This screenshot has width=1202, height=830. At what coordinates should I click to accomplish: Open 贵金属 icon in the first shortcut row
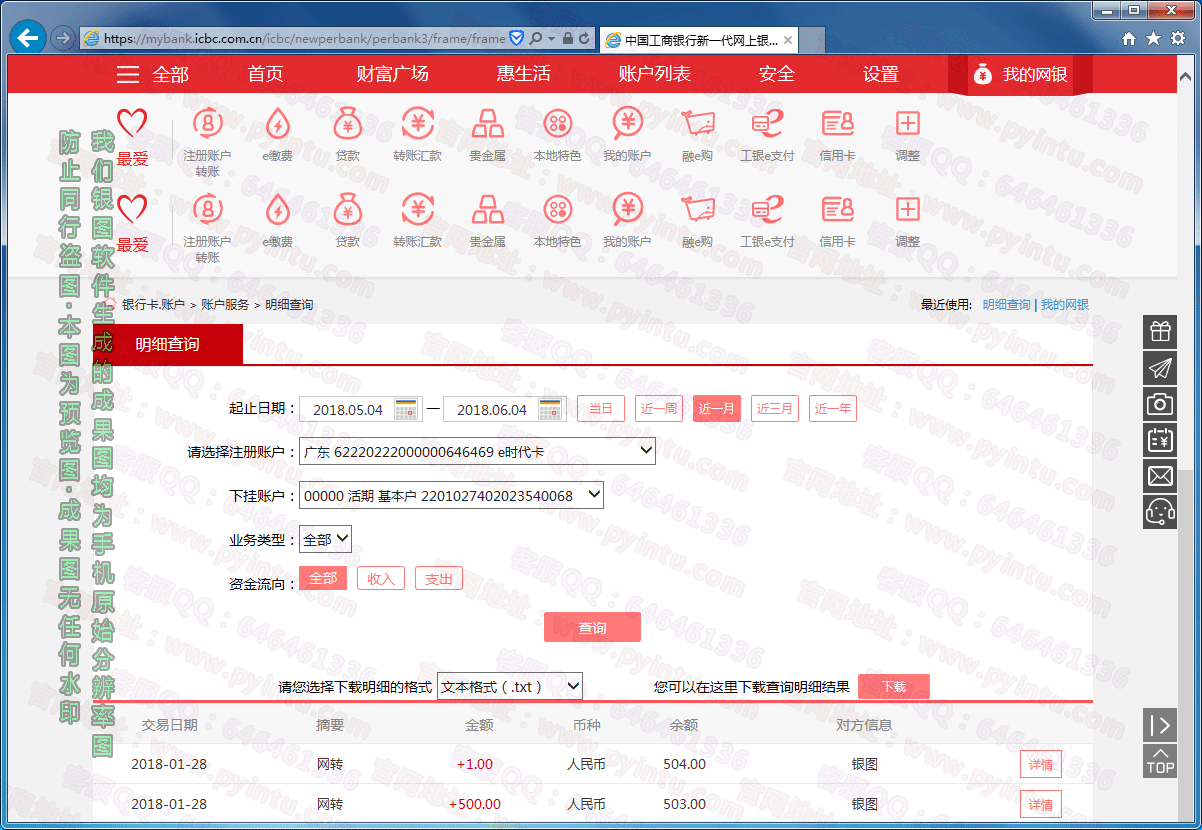click(x=487, y=124)
